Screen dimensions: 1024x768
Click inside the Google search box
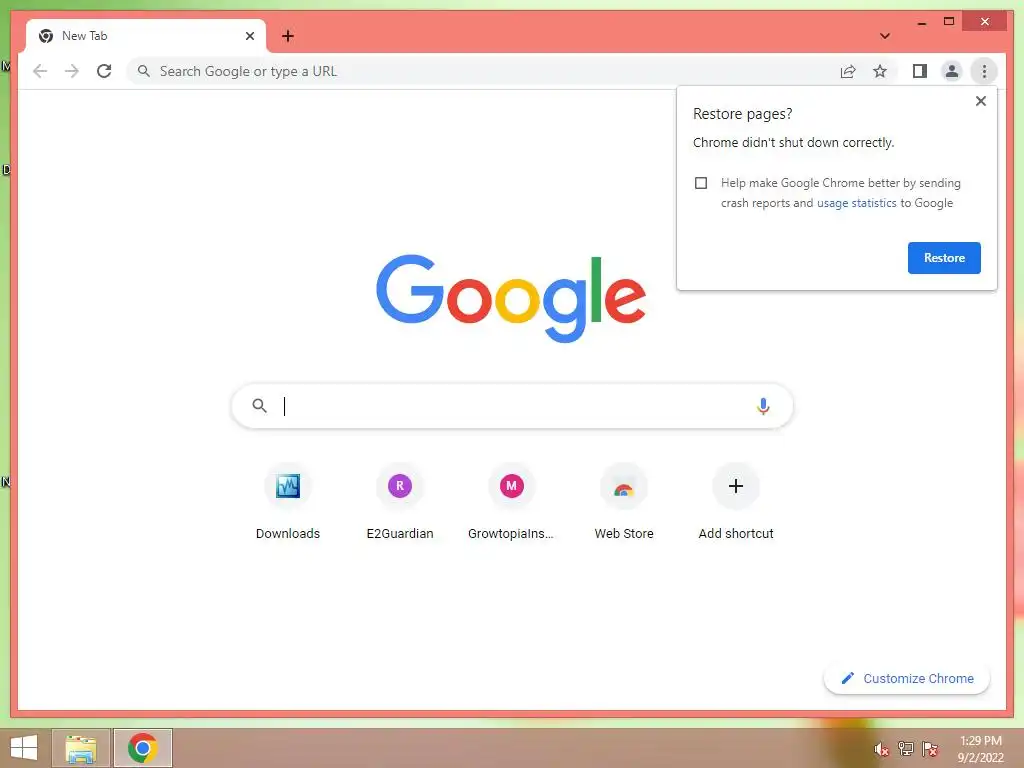coord(512,406)
